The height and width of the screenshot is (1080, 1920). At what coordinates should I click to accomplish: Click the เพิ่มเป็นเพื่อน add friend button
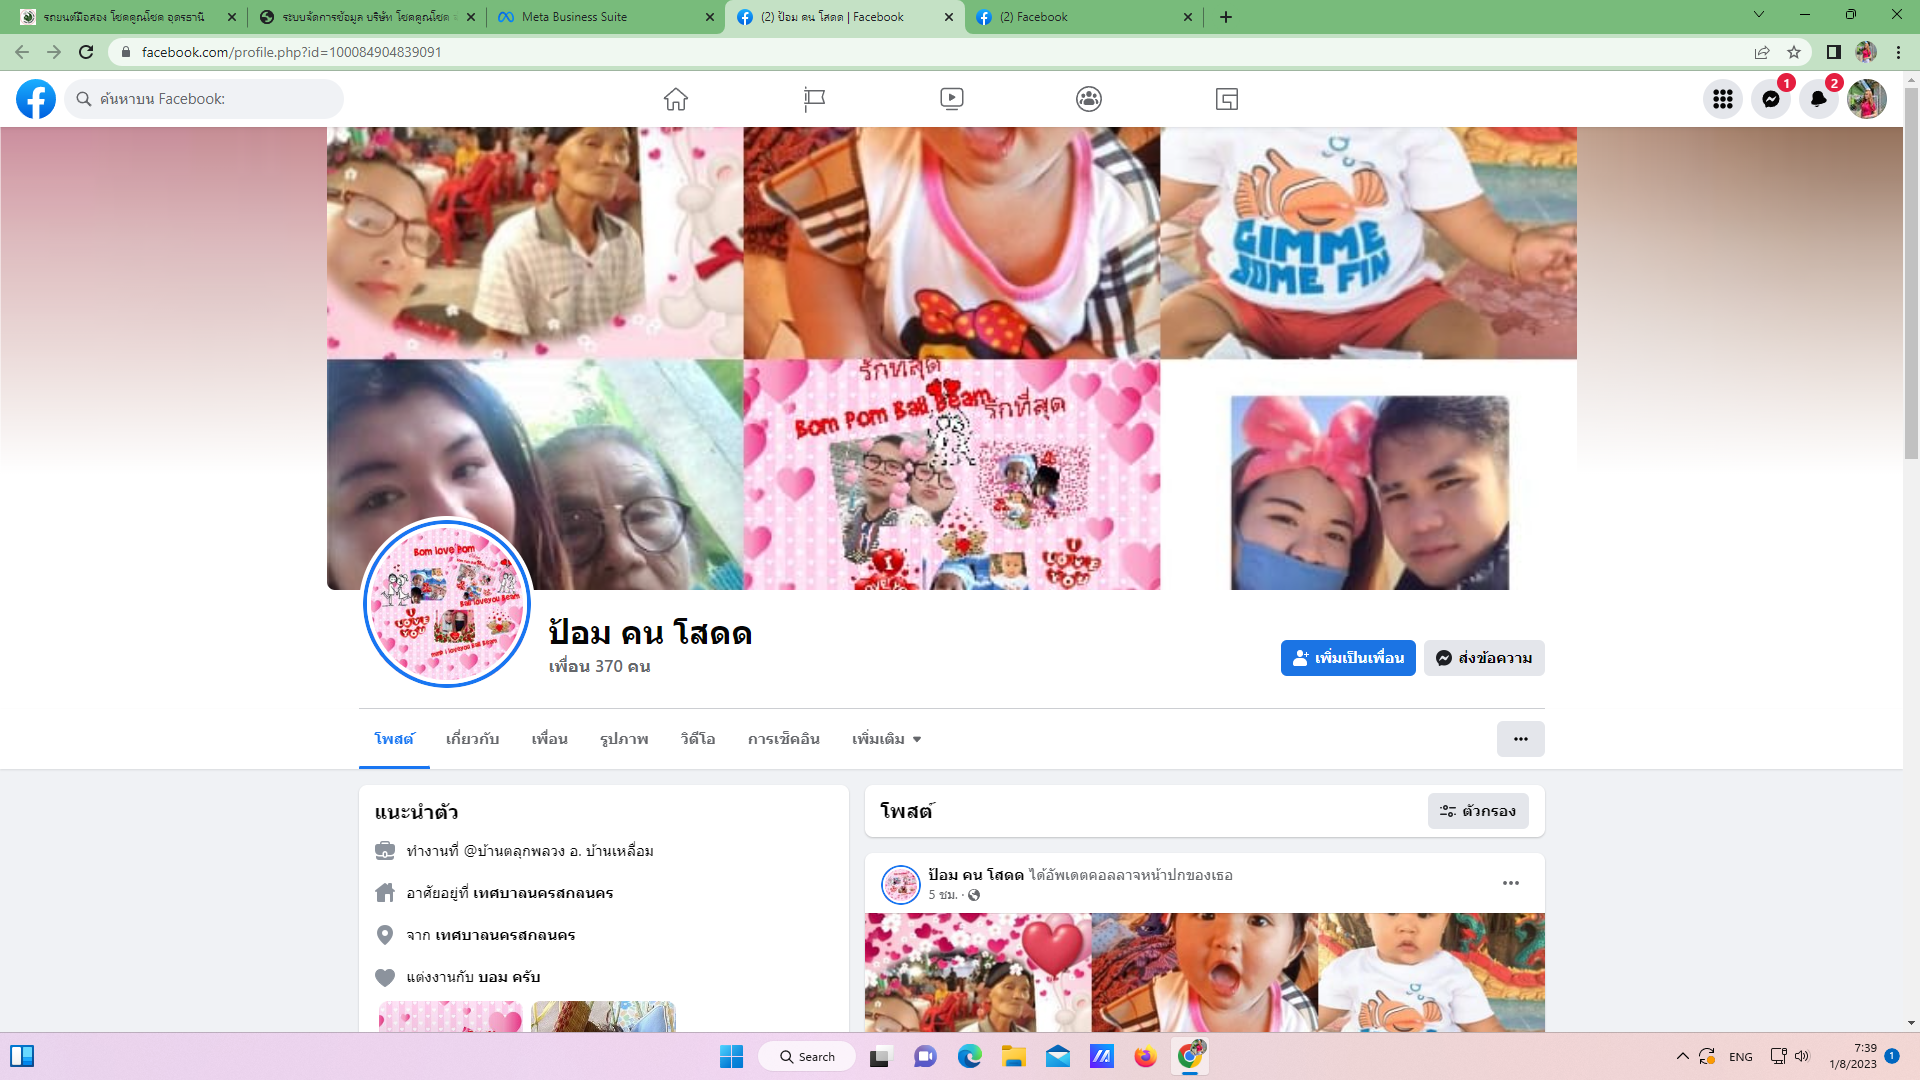[1347, 658]
